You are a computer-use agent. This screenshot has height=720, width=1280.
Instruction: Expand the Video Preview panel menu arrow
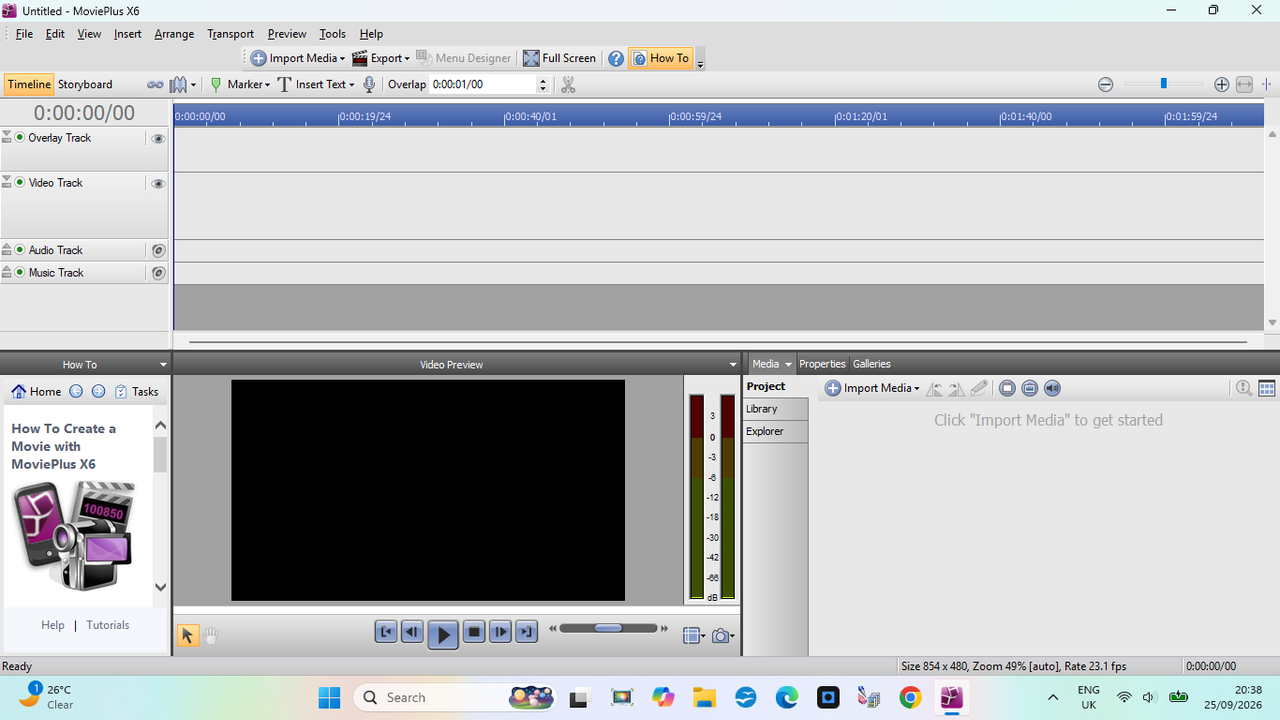(x=733, y=365)
